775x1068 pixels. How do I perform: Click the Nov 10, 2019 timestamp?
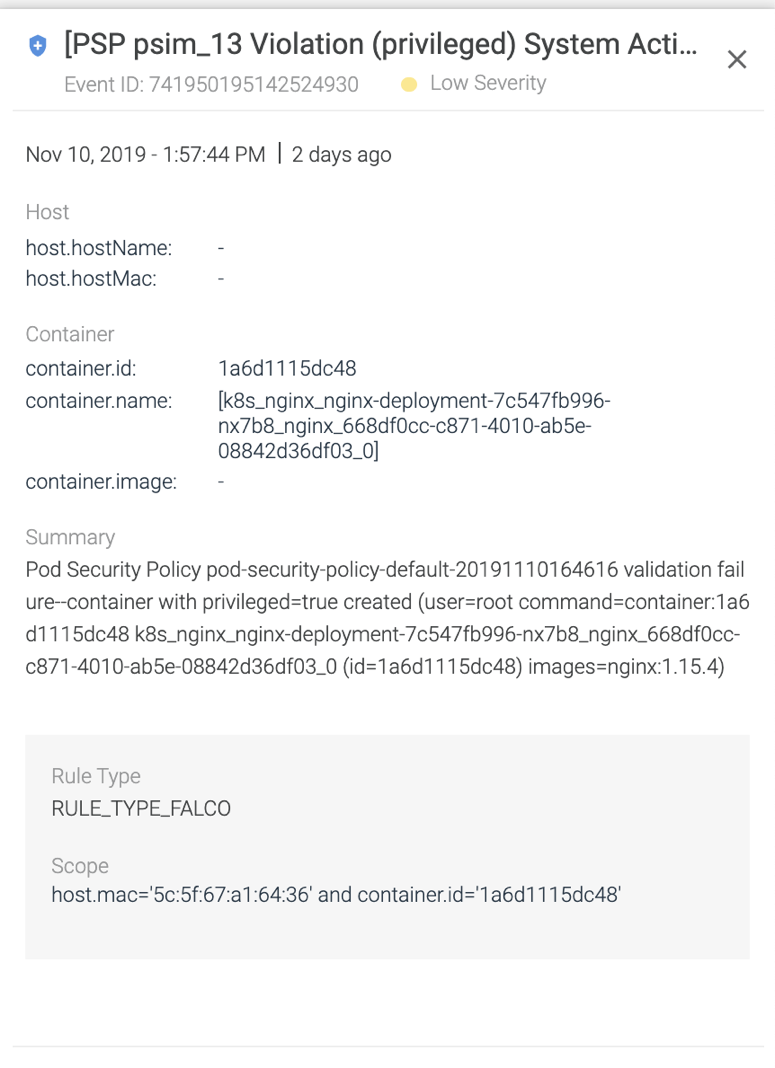point(146,155)
